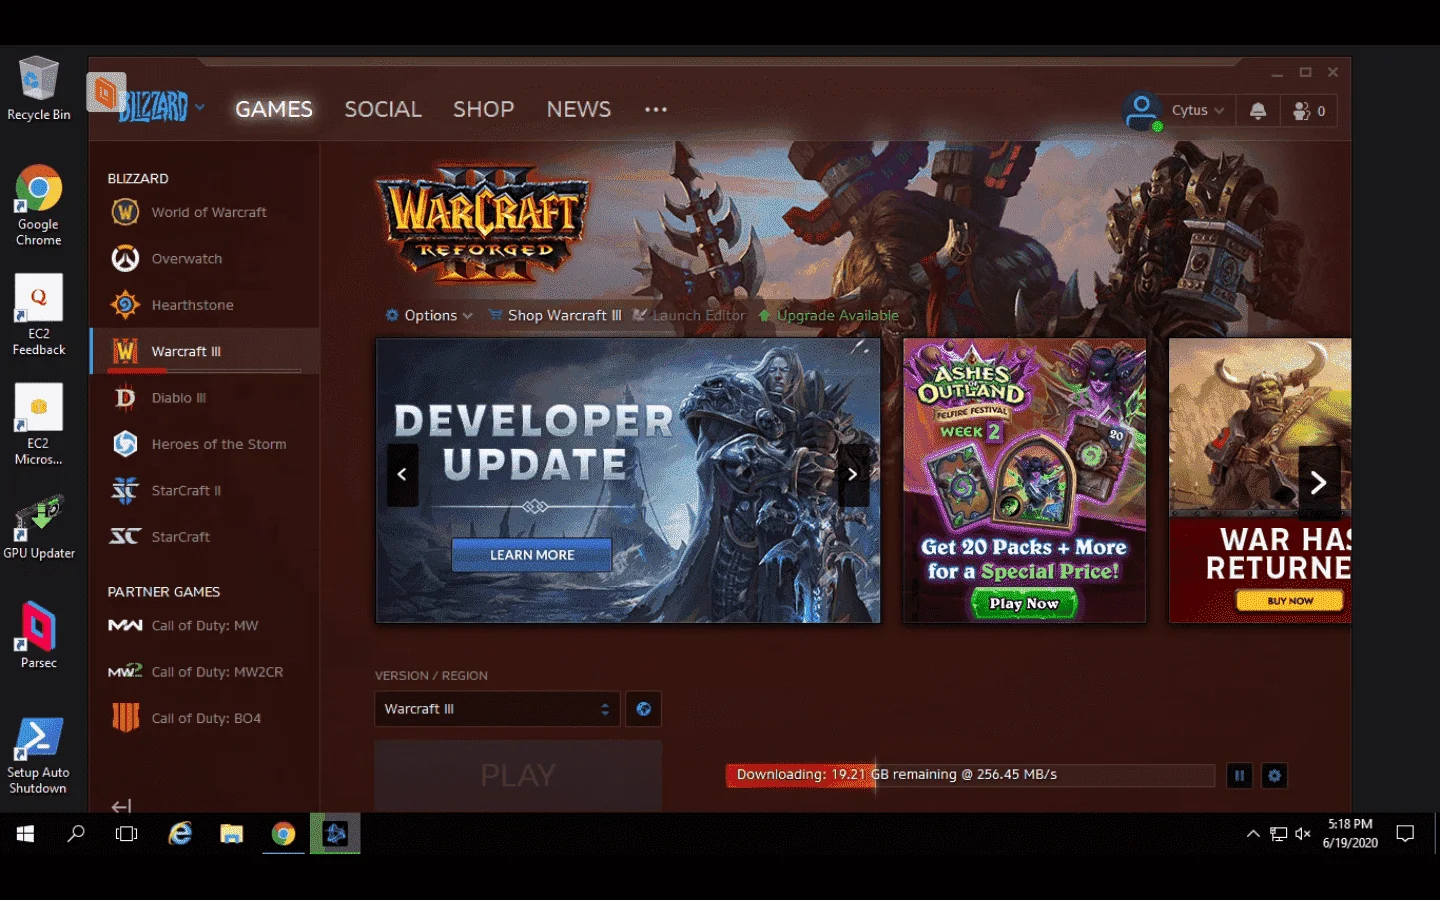
Task: Open the Windows Start menu
Action: [x=26, y=833]
